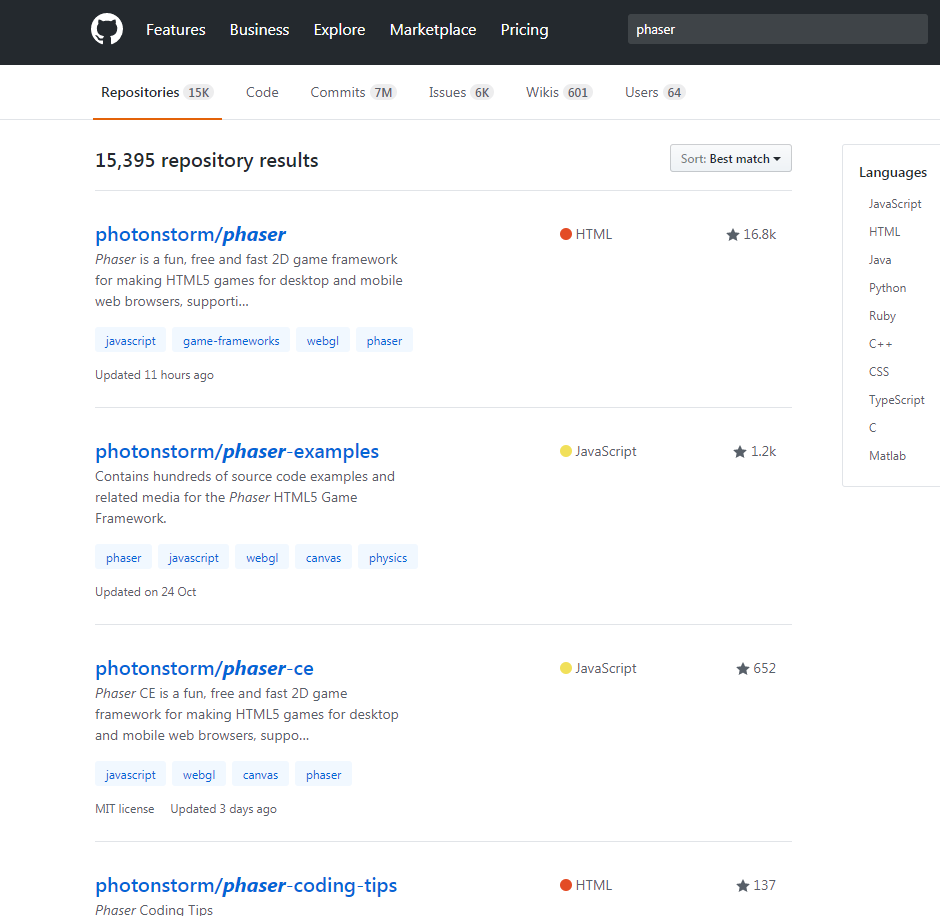The height and width of the screenshot is (916, 940).
Task: Filter results by Matlab language
Action: click(x=887, y=456)
